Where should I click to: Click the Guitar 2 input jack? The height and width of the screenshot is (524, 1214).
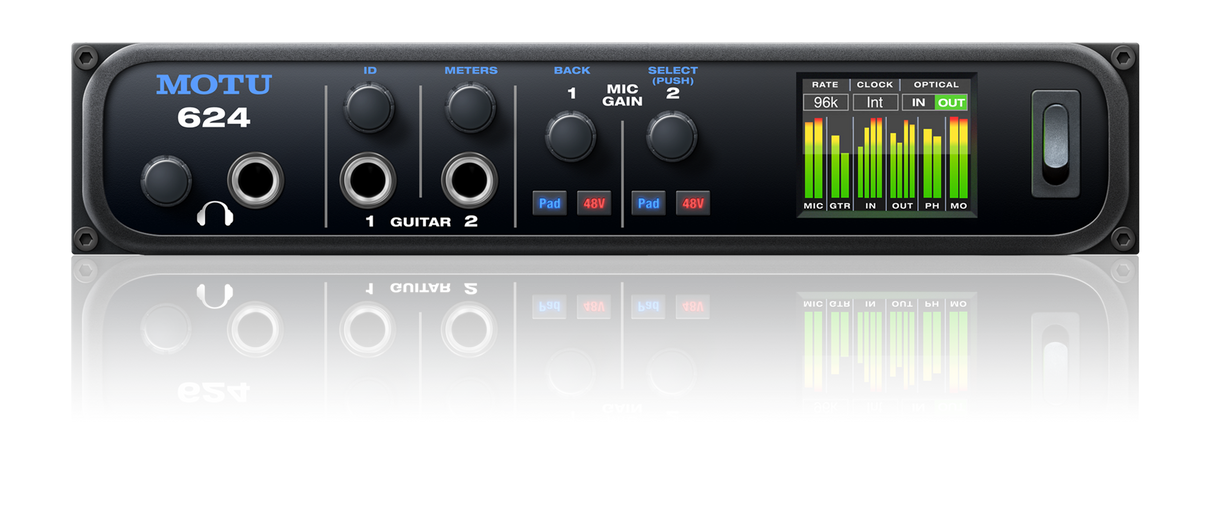click(x=471, y=181)
